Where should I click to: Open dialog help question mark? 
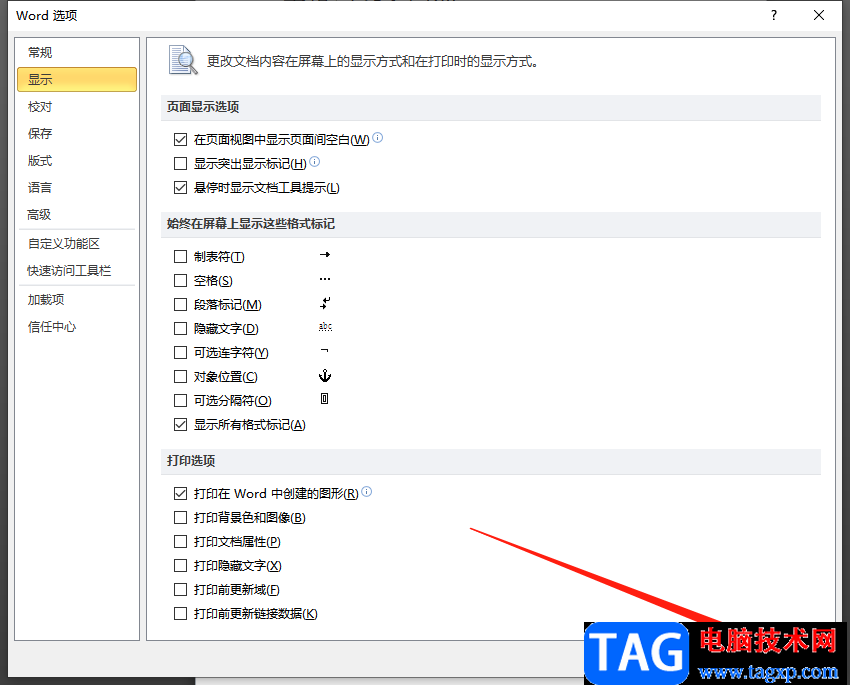click(x=774, y=15)
